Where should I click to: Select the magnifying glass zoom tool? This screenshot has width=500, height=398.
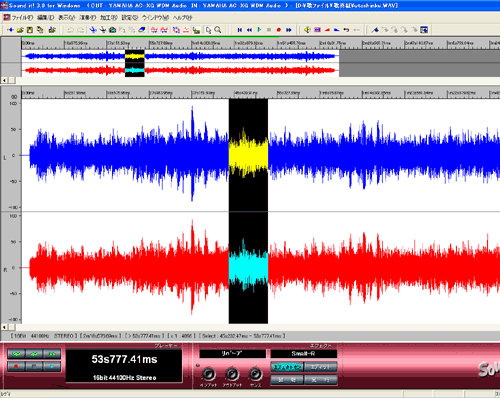click(x=218, y=30)
